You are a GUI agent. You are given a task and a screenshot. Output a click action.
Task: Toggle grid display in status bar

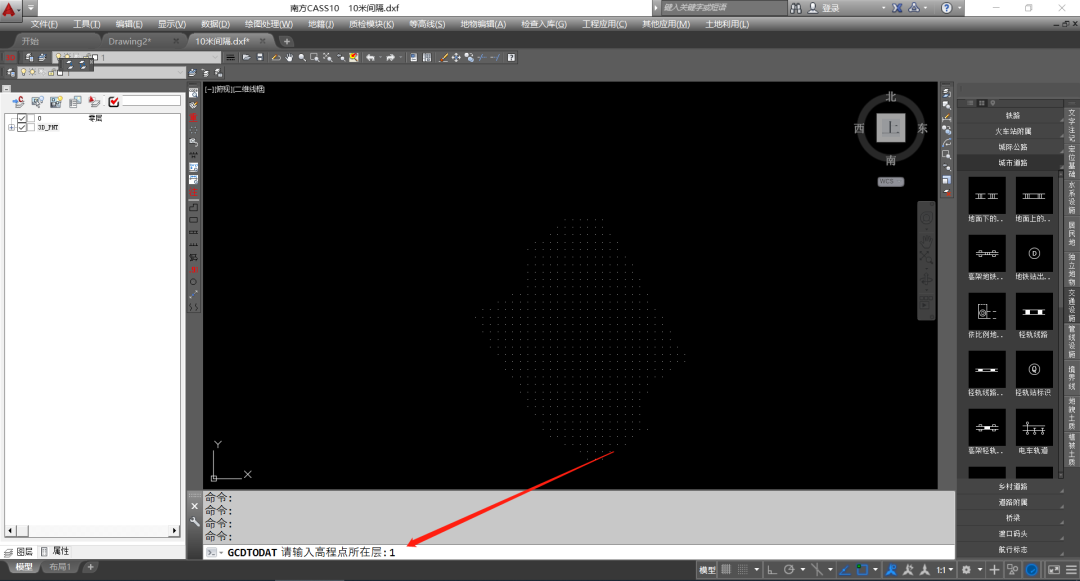click(726, 570)
